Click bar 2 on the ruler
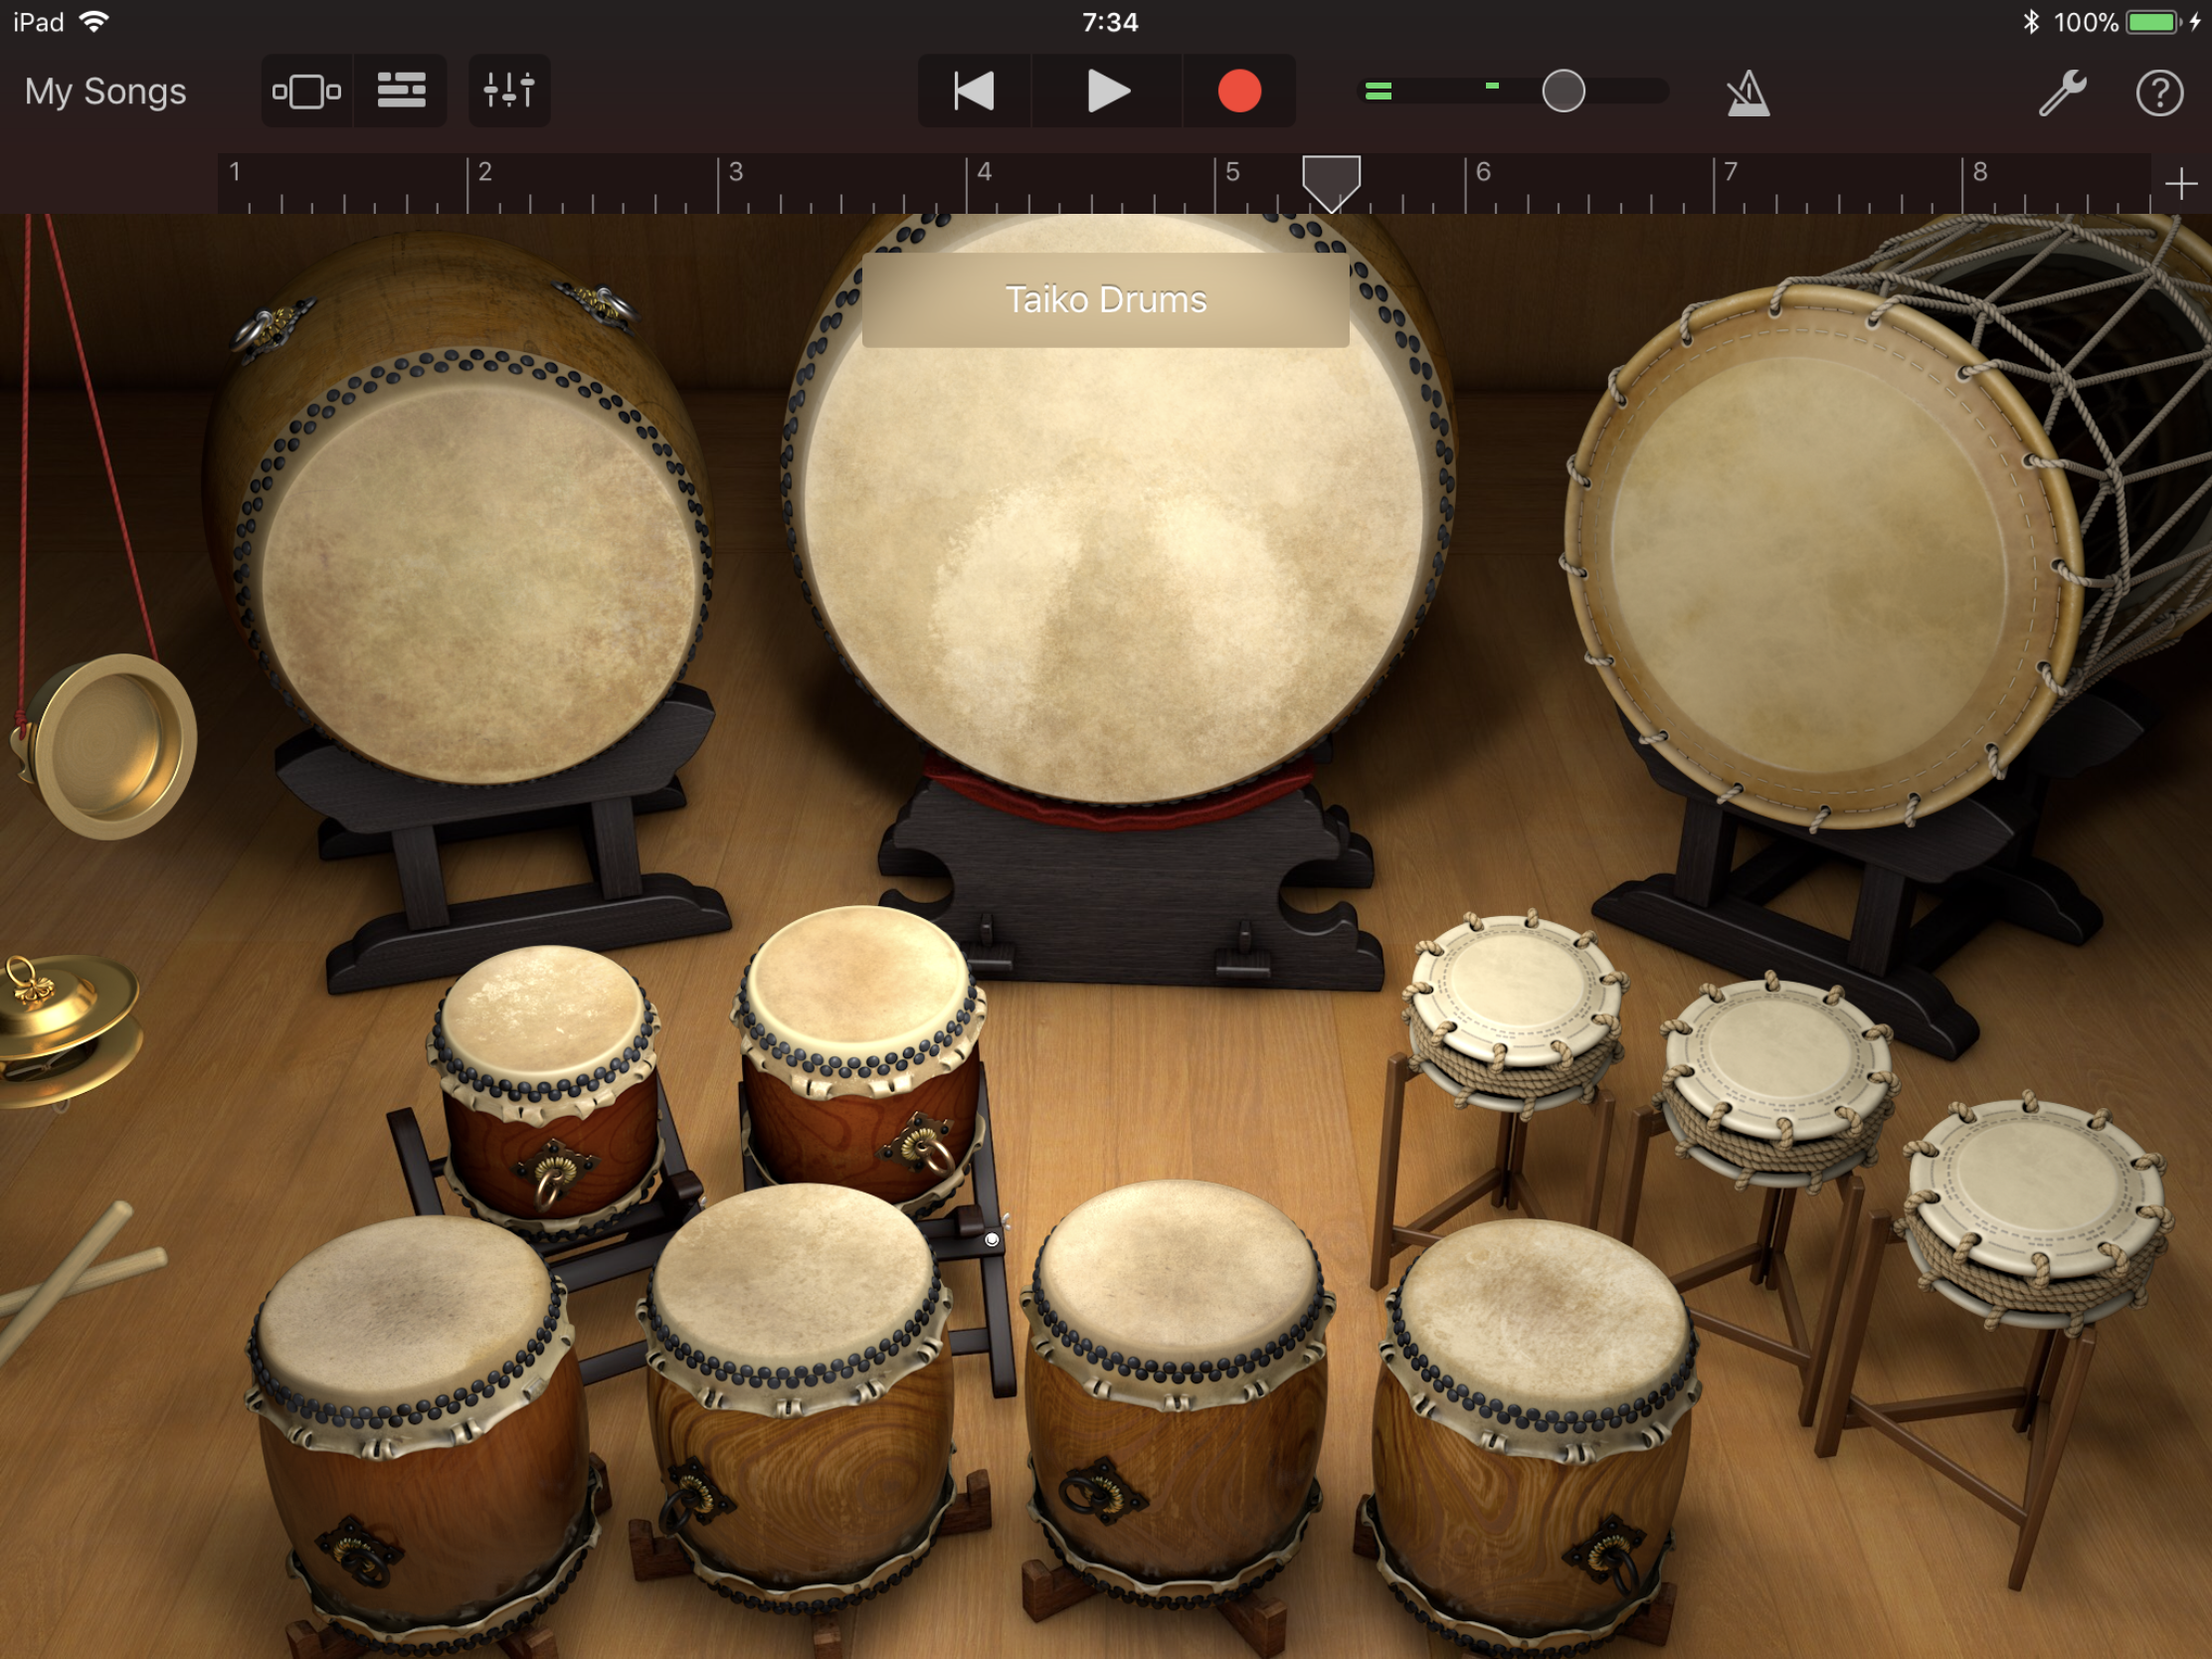Image resolution: width=2212 pixels, height=1659 pixels. point(485,172)
